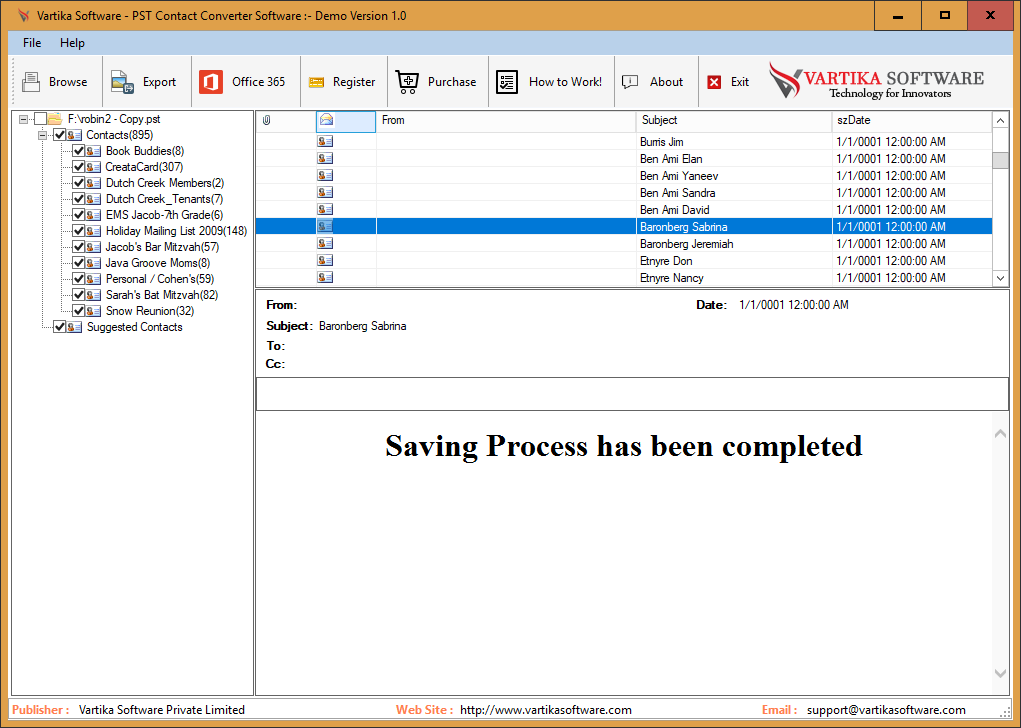Click the Browse printer-style icon
Viewport: 1021px width, 728px height.
coord(31,82)
